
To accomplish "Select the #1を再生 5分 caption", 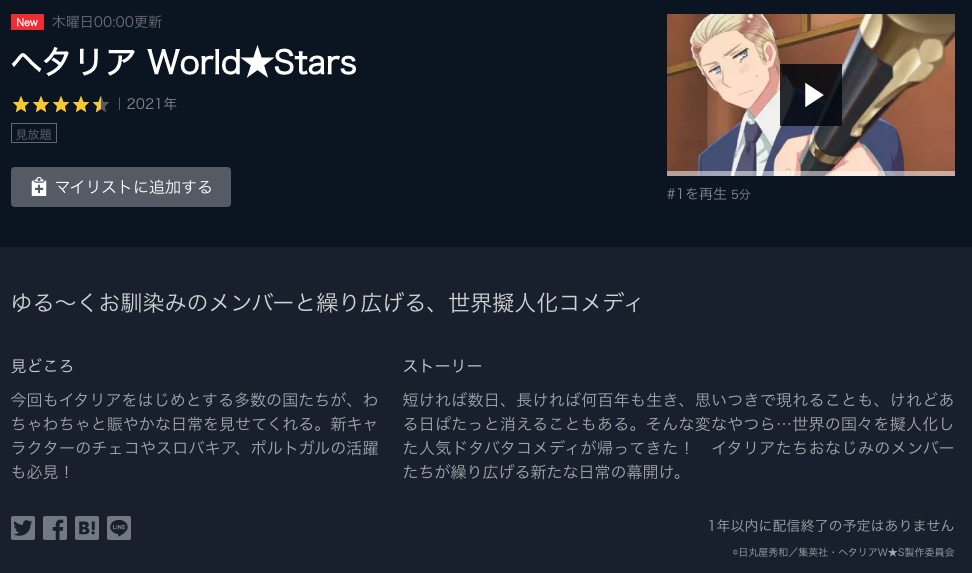I will 709,194.
